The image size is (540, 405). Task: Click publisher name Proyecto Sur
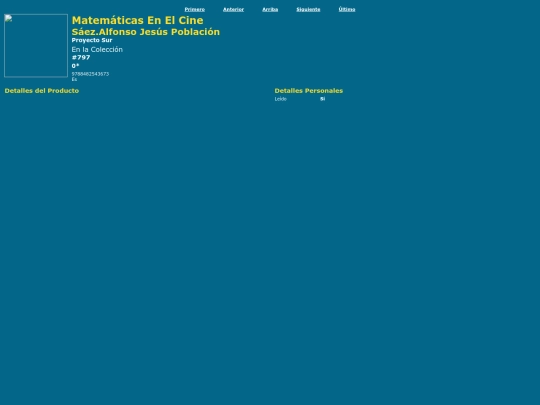pos(92,40)
